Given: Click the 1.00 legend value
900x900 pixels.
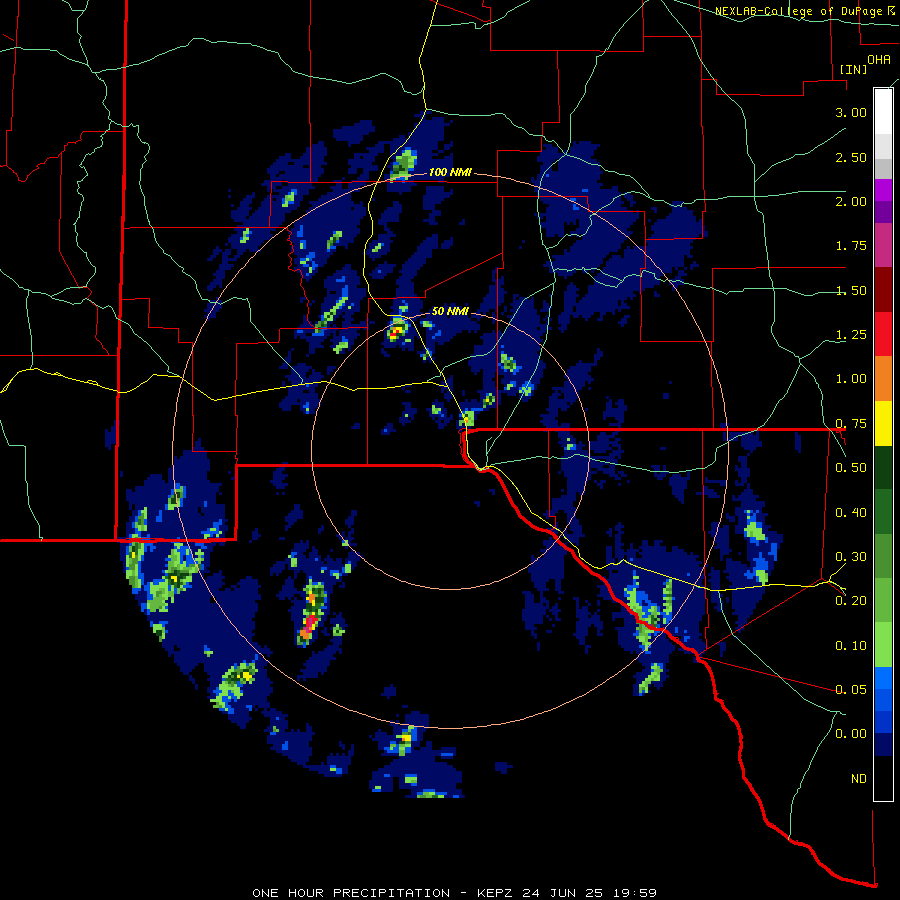Looking at the screenshot, I should (851, 379).
